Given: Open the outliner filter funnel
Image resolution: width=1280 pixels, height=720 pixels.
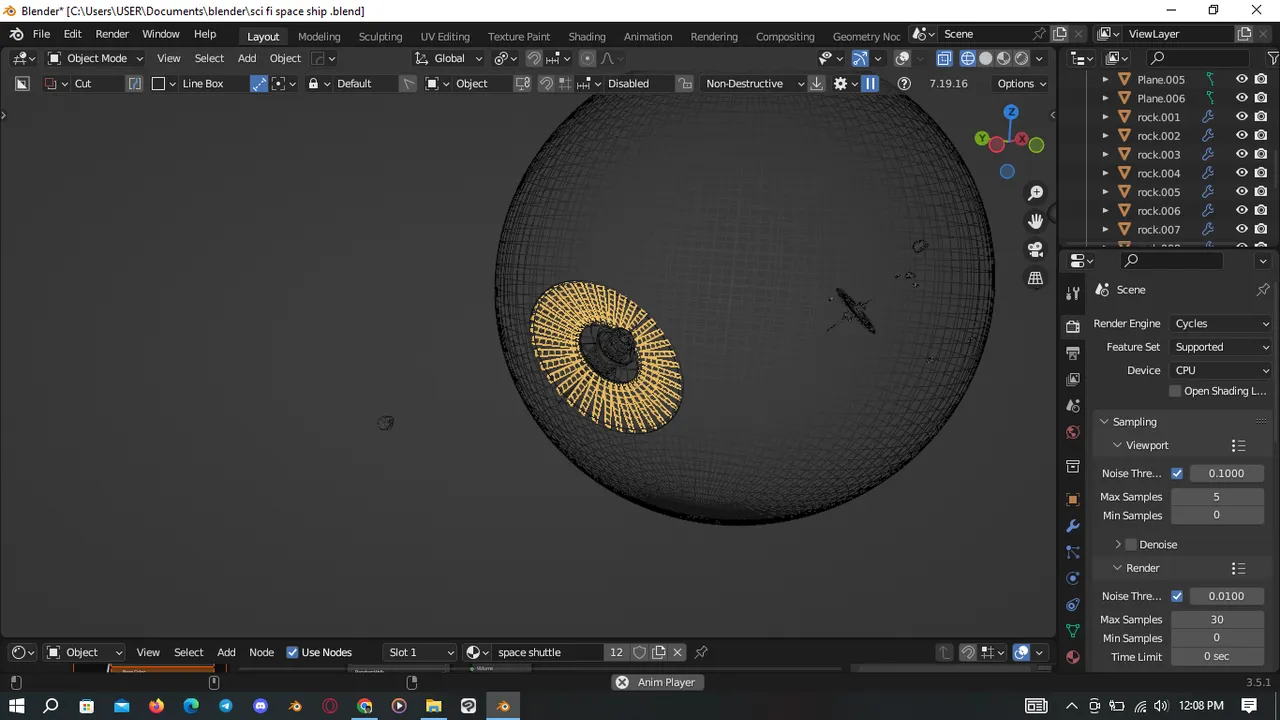Looking at the screenshot, I should click(1273, 58).
